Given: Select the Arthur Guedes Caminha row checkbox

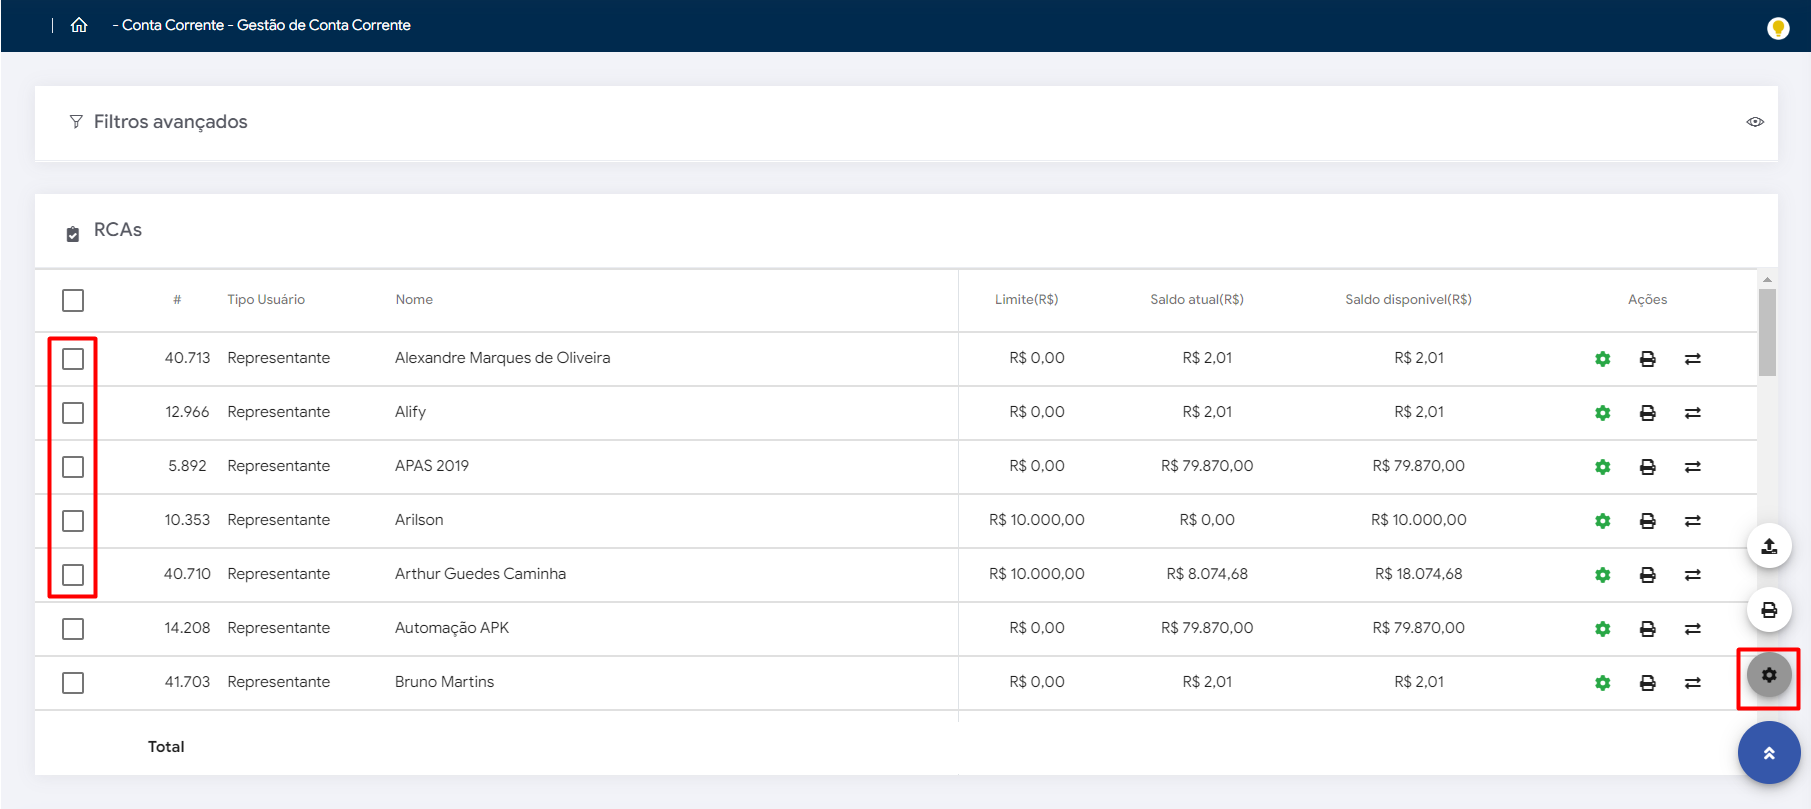Looking at the screenshot, I should (73, 575).
